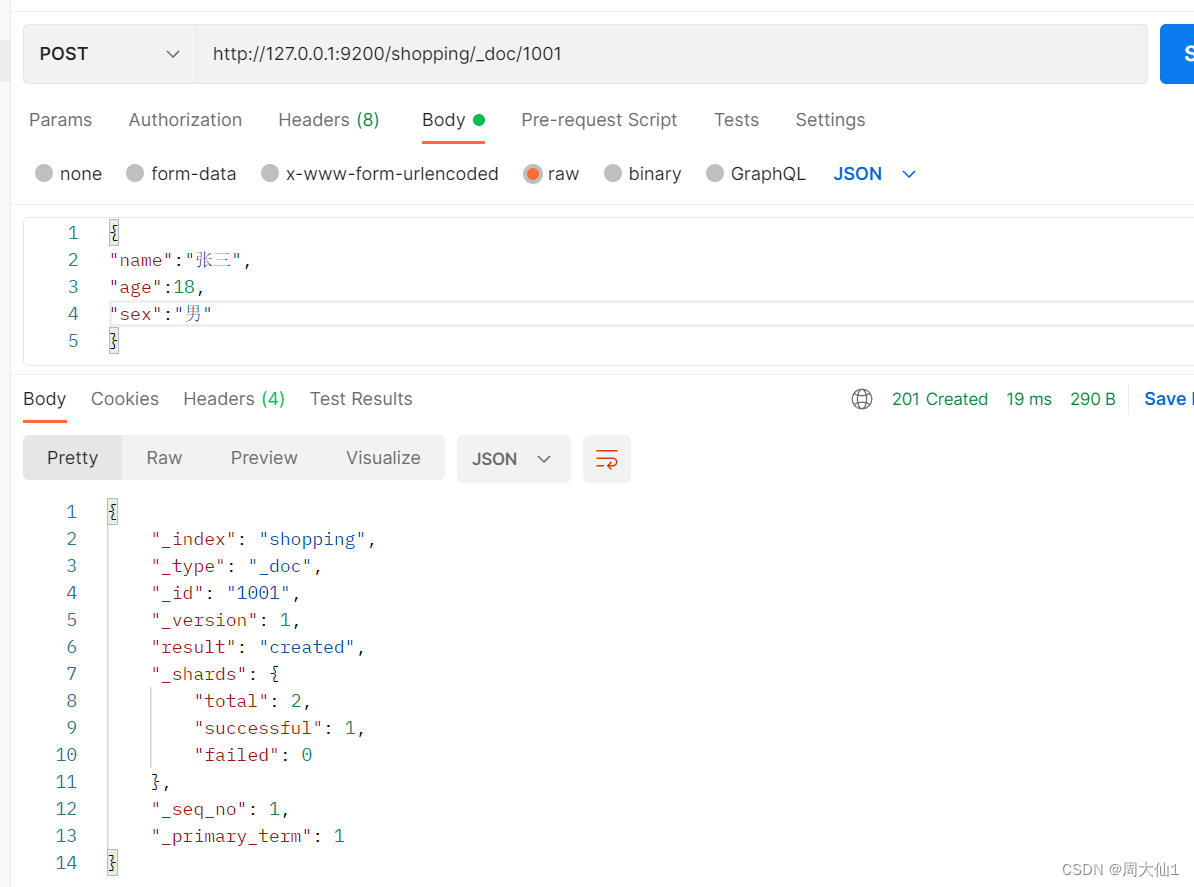The width and height of the screenshot is (1194, 887).
Task: Click the blue Send button
Action: 1177,54
